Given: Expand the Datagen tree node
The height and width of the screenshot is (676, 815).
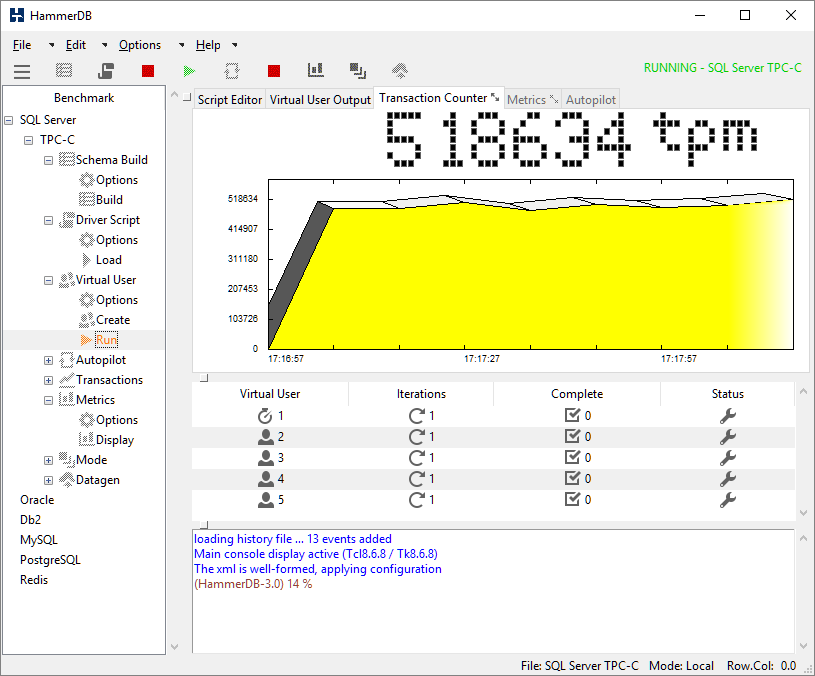Looking at the screenshot, I should tap(48, 481).
